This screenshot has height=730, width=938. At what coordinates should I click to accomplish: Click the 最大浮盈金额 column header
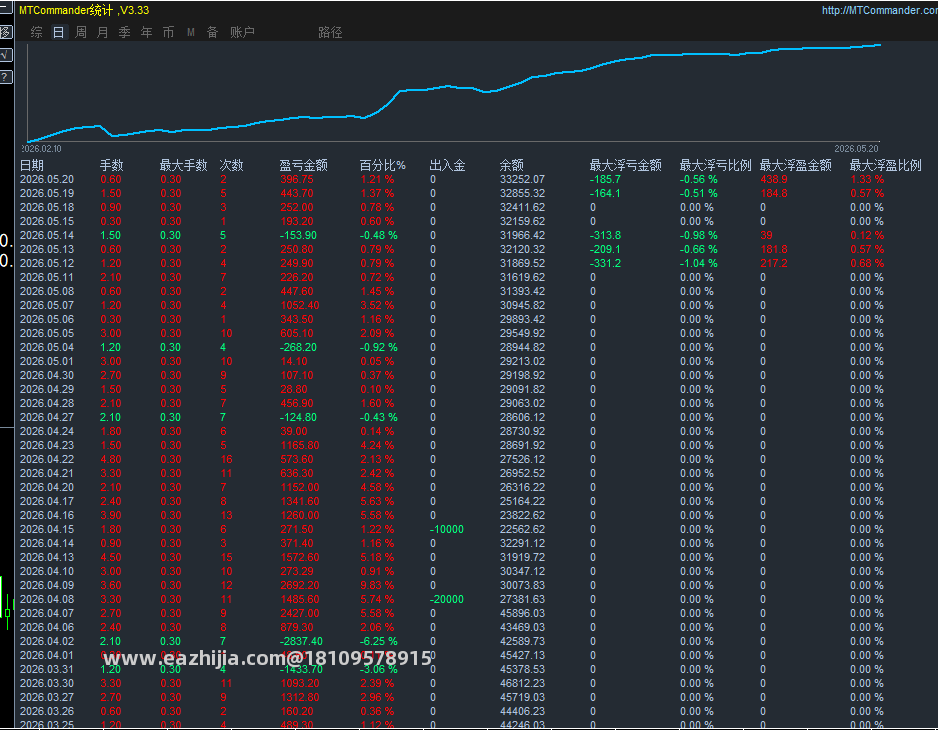(x=796, y=165)
